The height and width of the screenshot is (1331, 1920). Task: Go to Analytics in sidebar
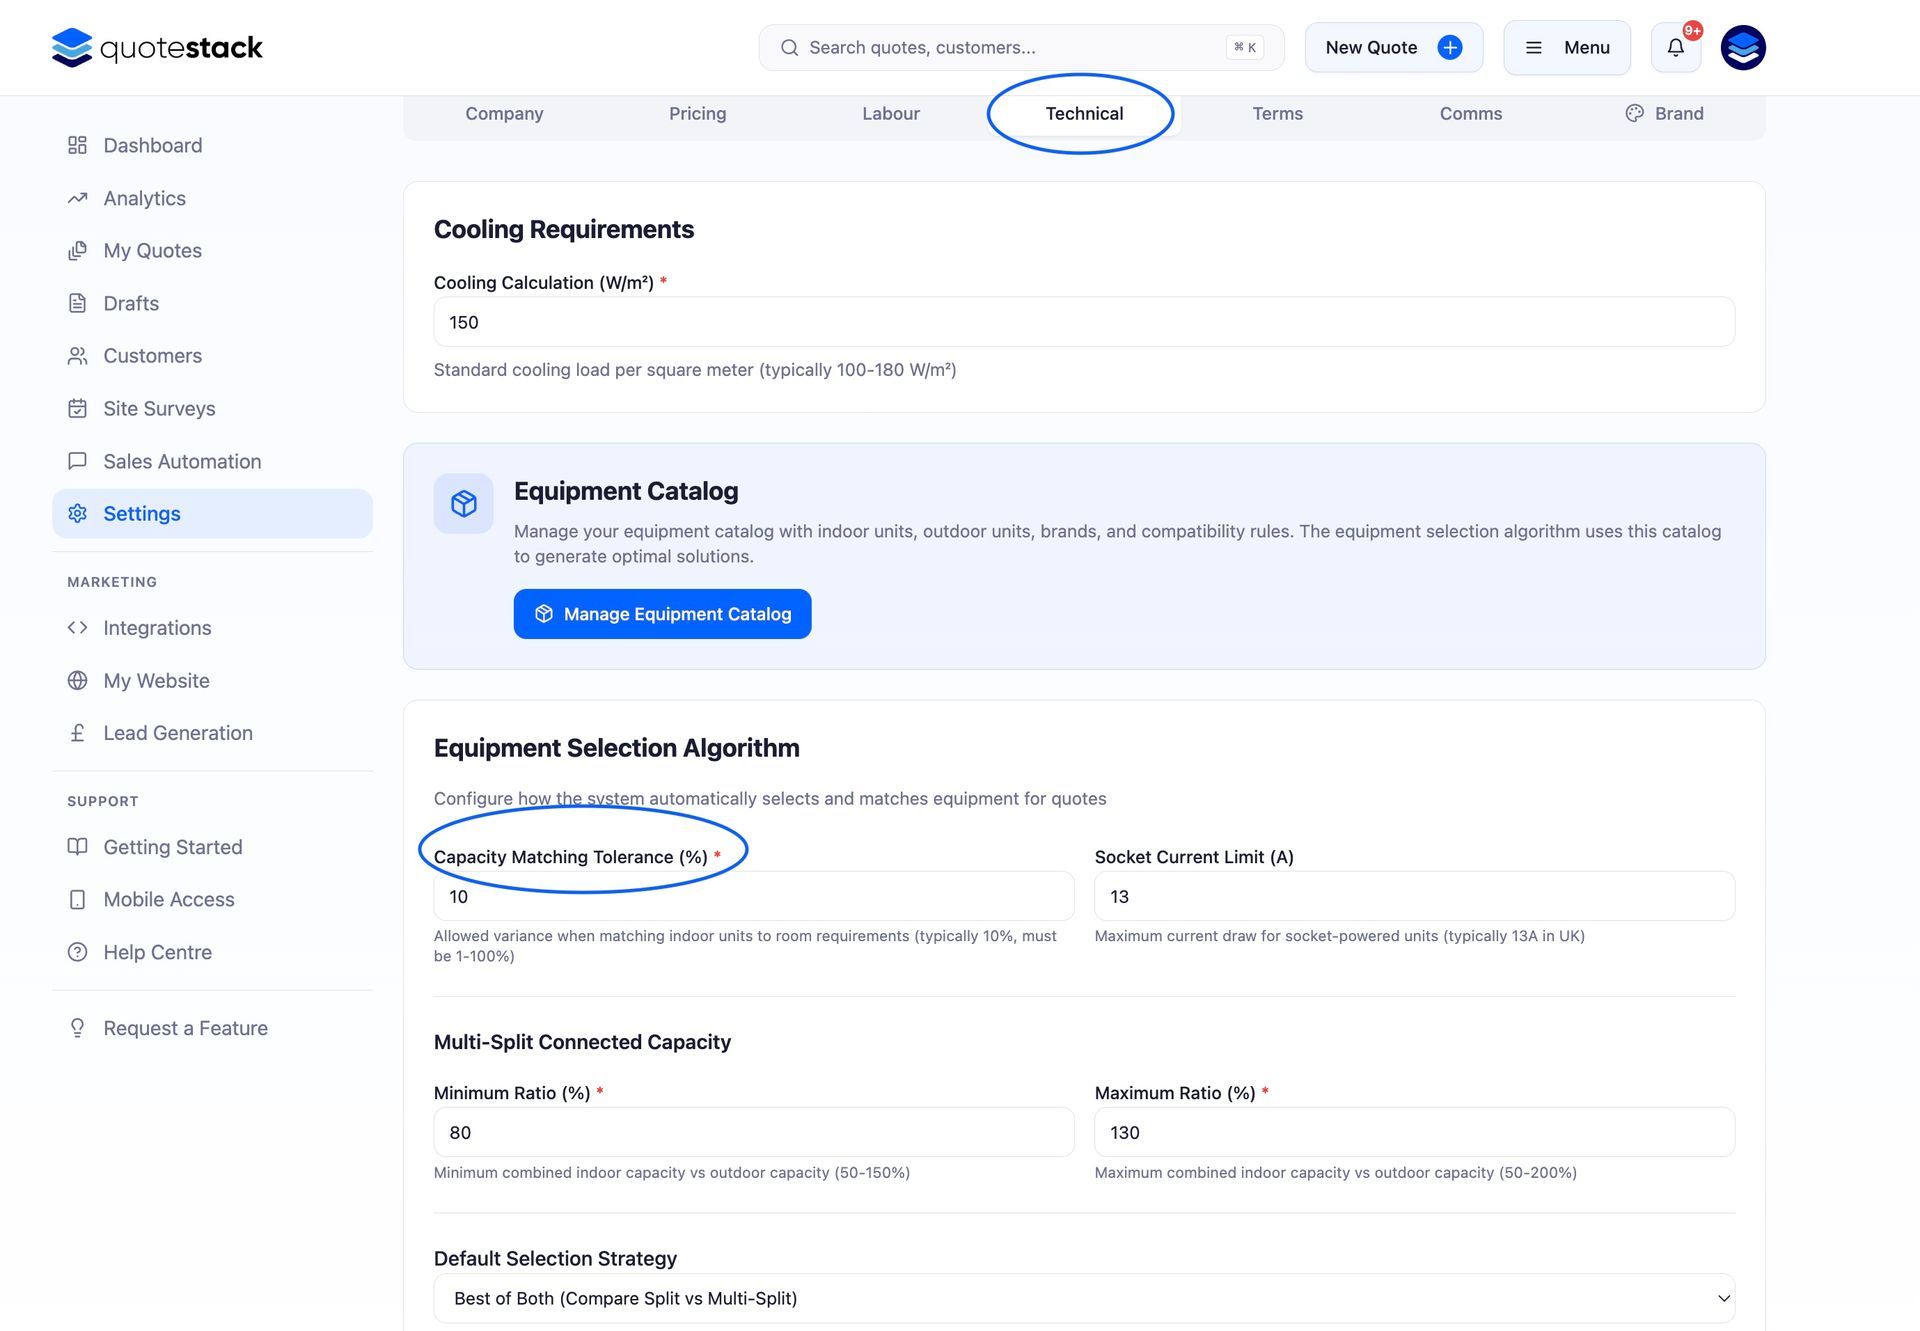(x=144, y=198)
